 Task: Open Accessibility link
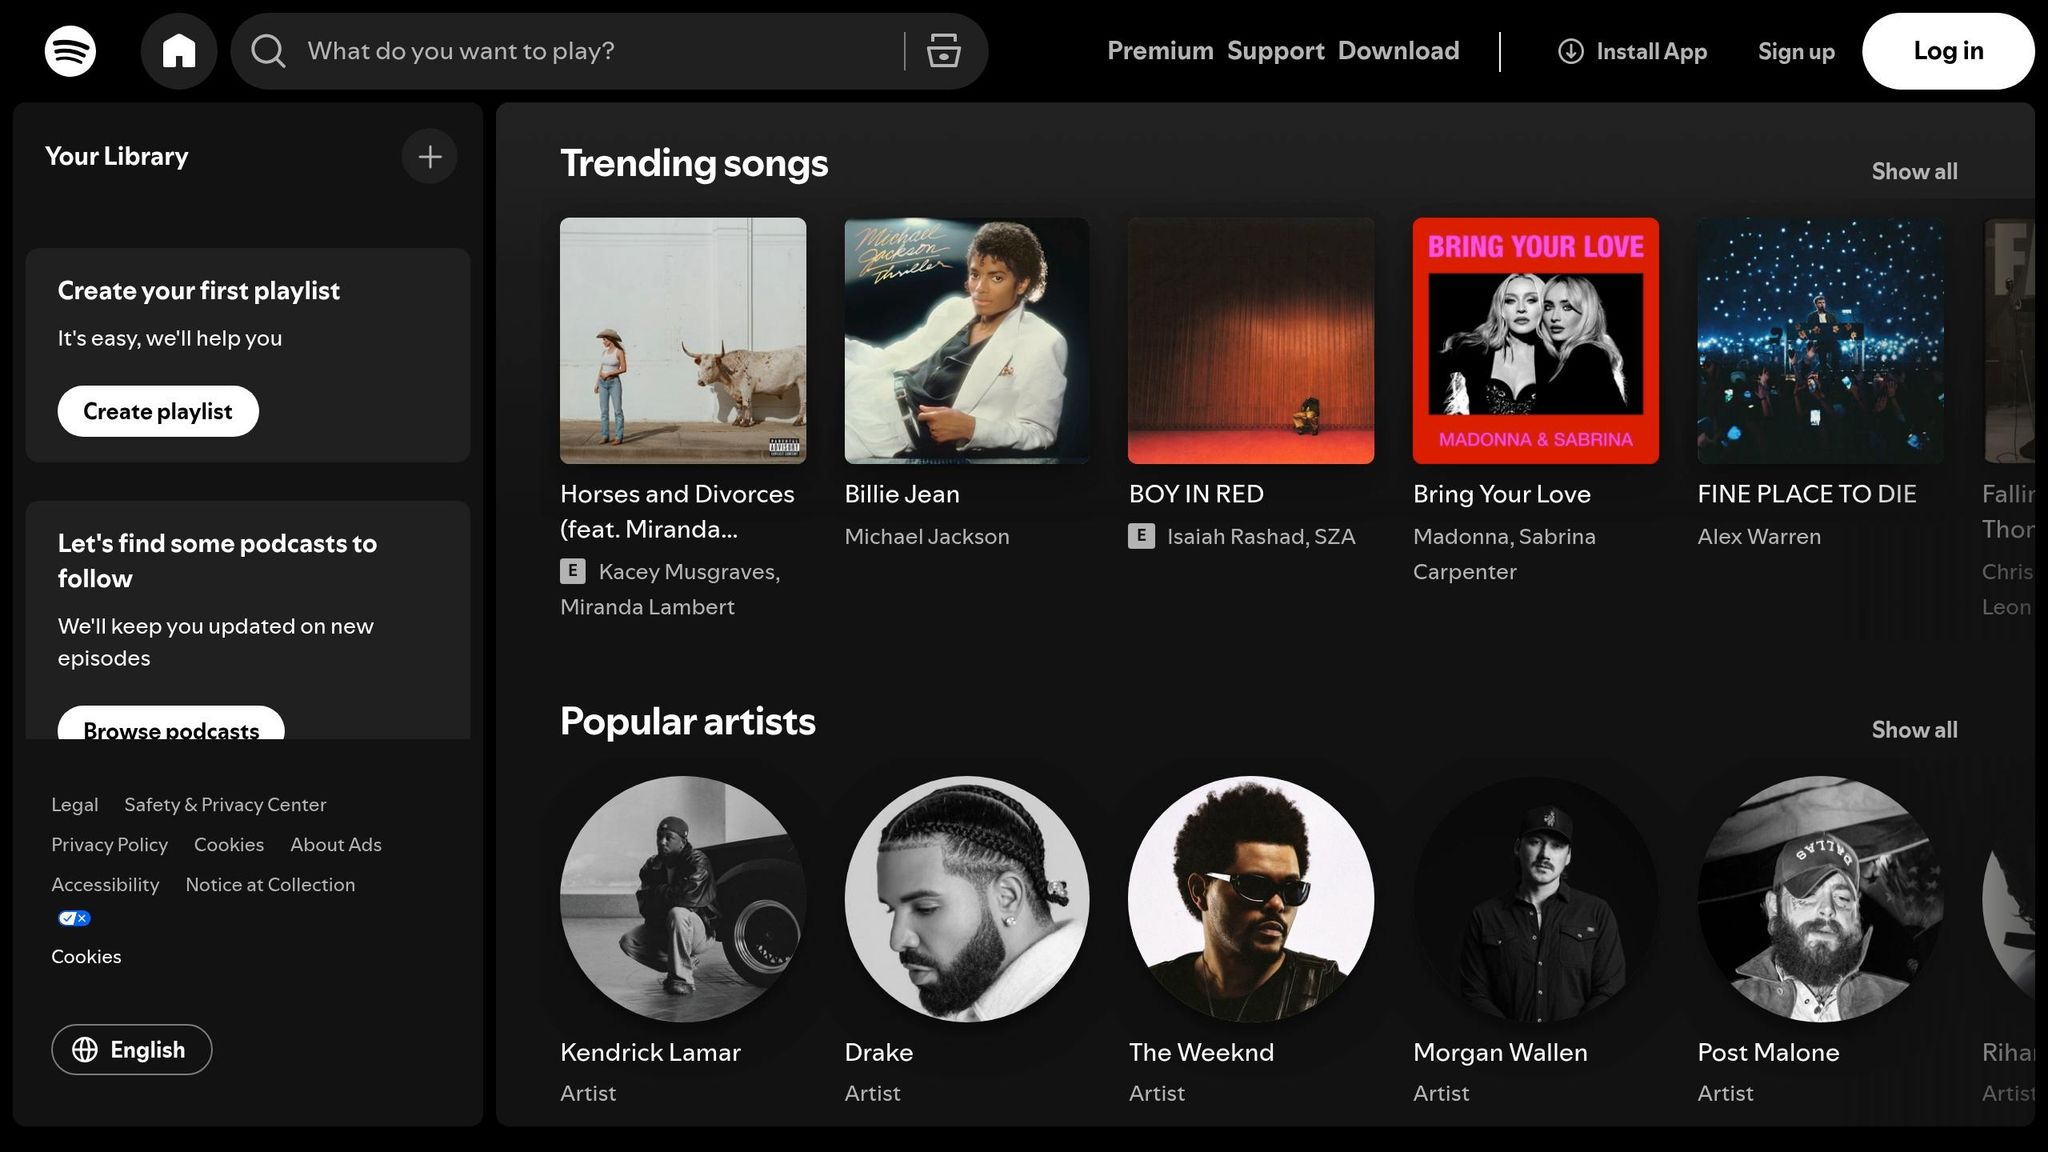[105, 884]
